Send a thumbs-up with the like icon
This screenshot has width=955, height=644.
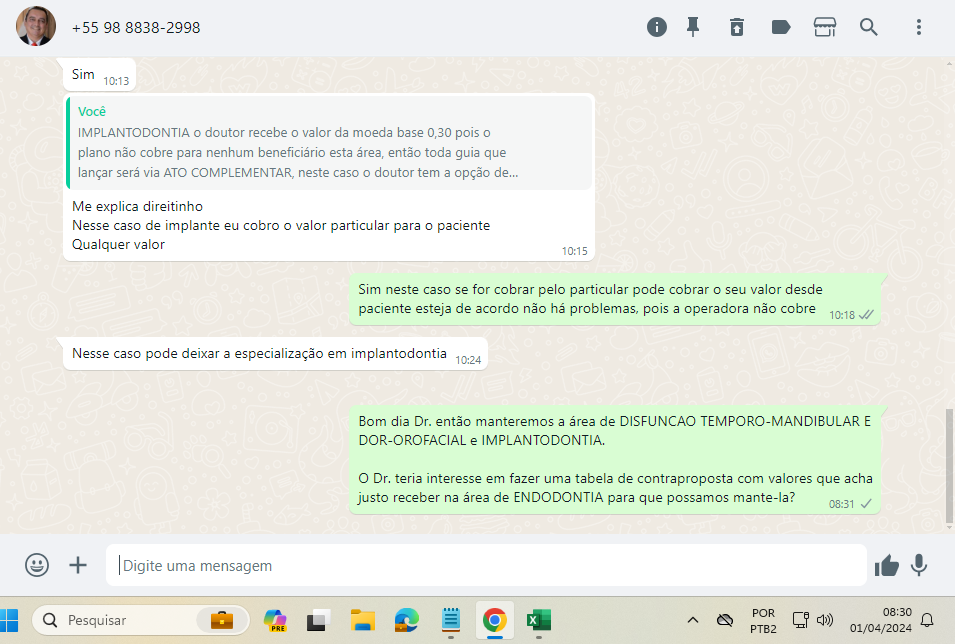(887, 566)
